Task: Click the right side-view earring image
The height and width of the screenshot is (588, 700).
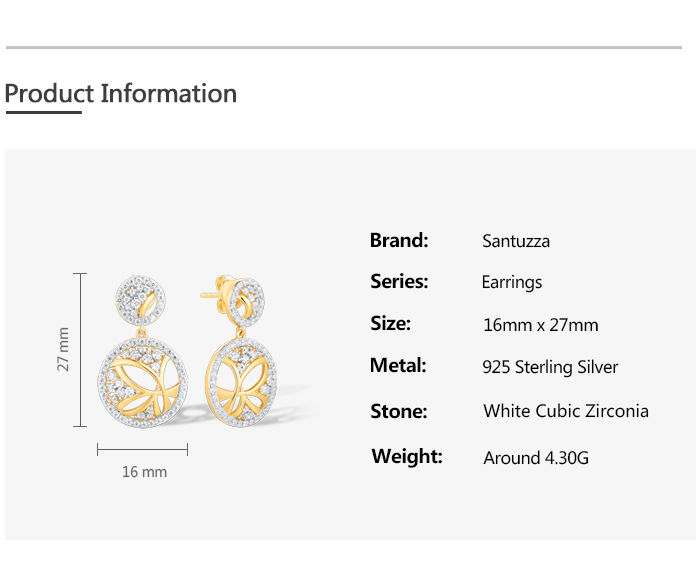Action: 240,360
